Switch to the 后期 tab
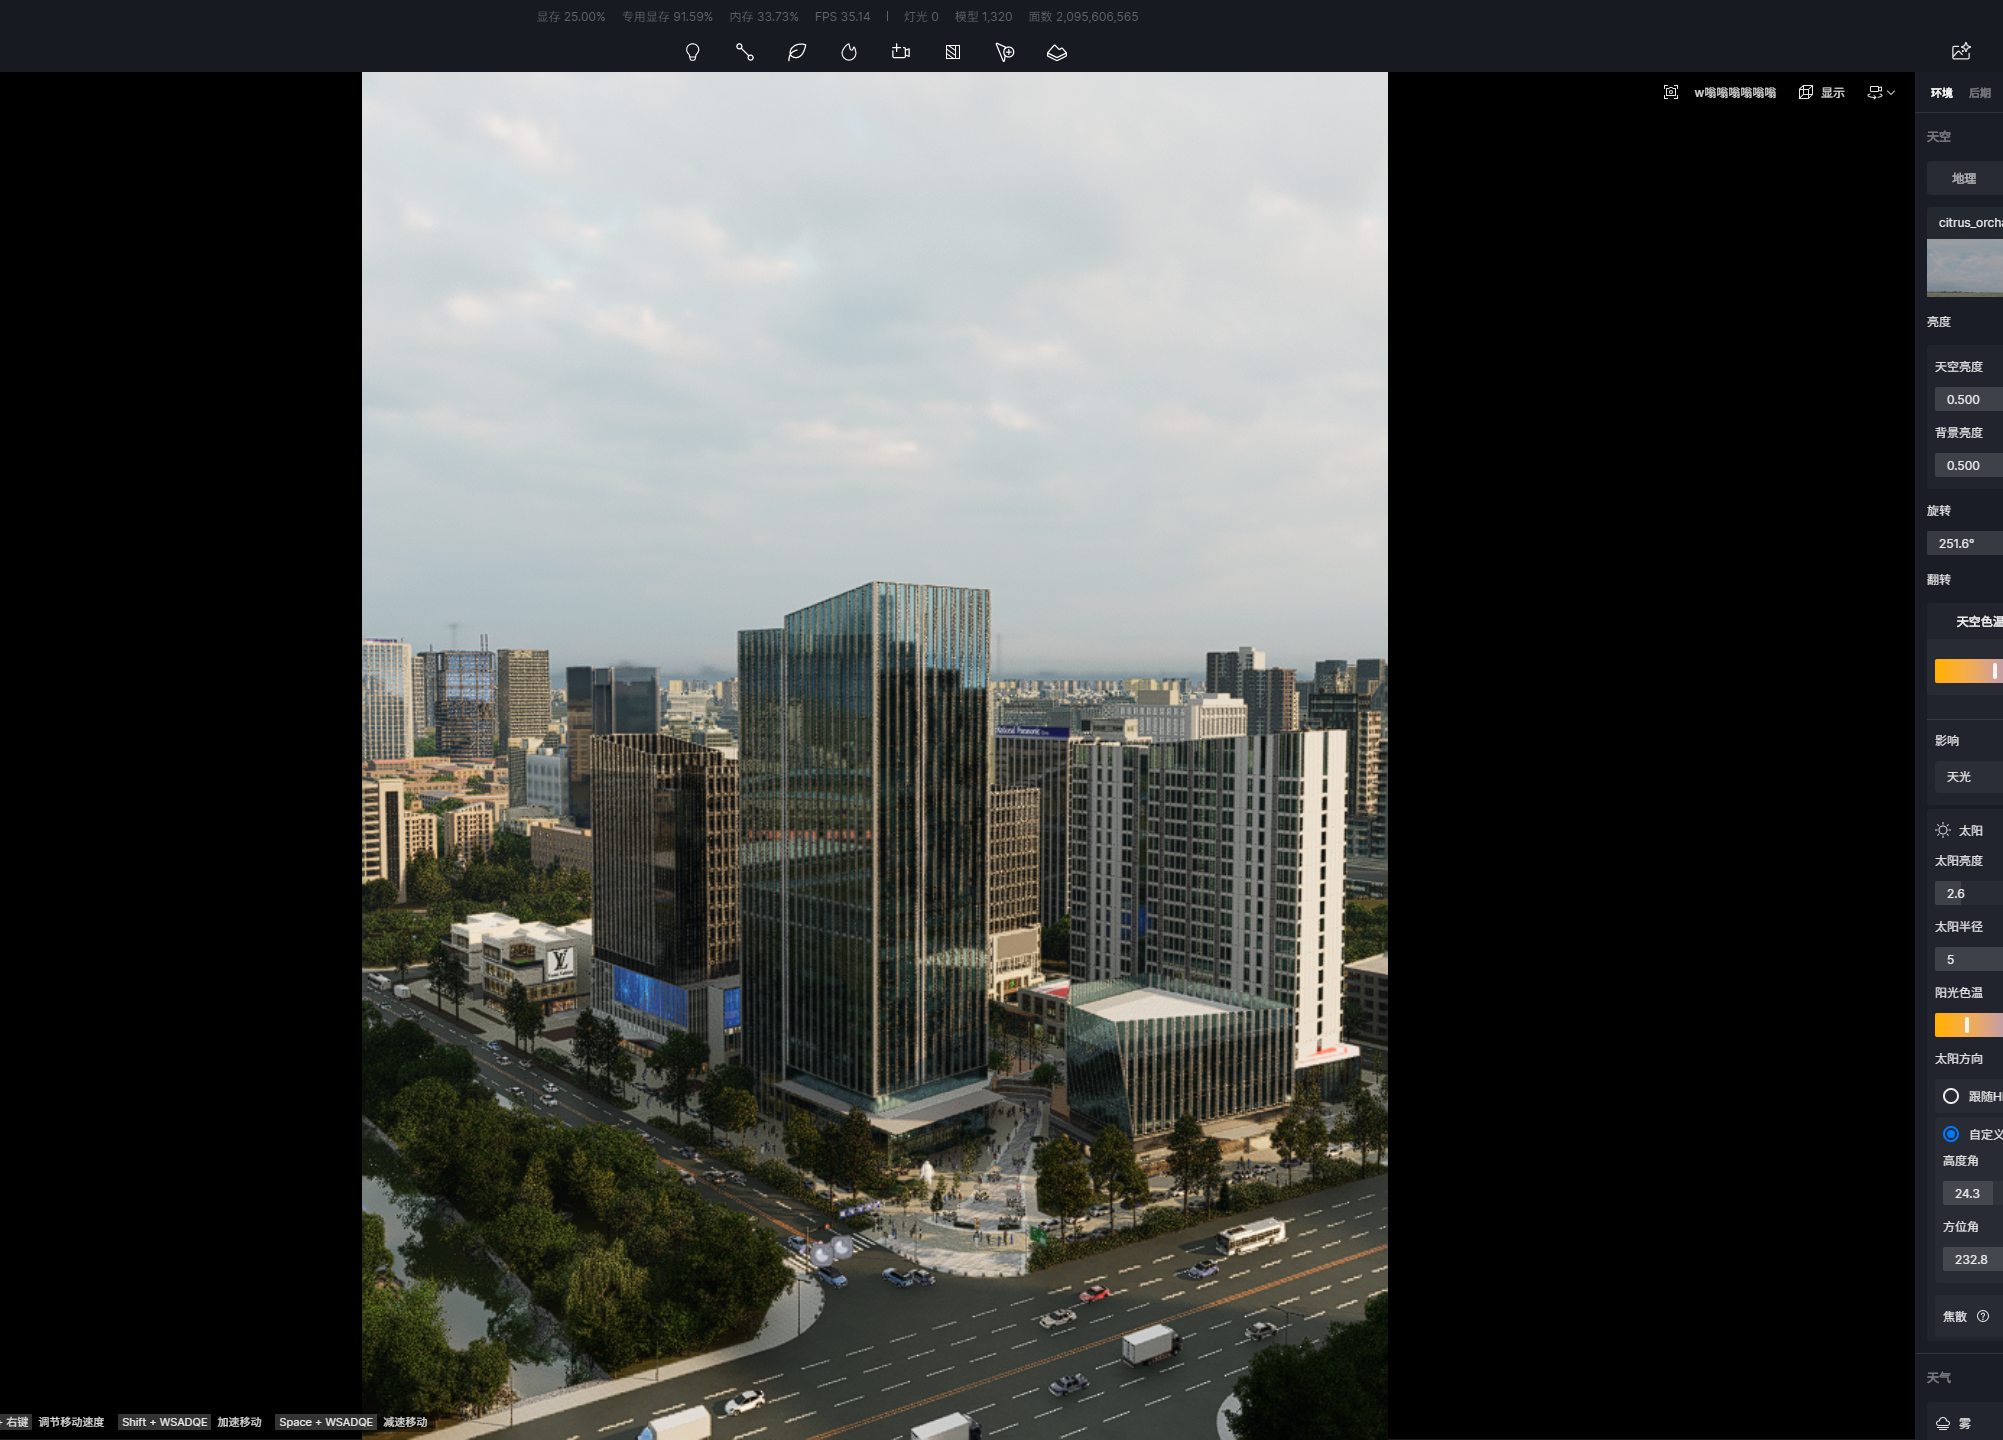 [1980, 93]
